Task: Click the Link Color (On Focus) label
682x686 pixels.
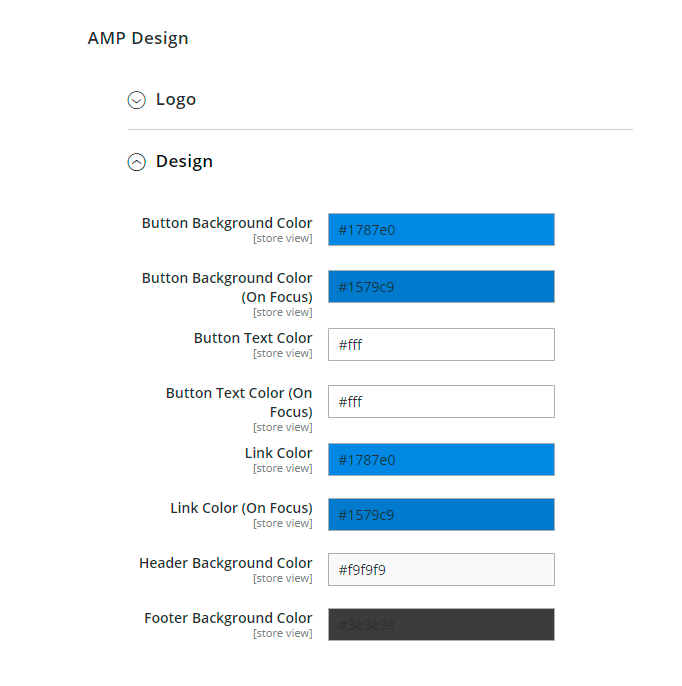Action: 241,508
